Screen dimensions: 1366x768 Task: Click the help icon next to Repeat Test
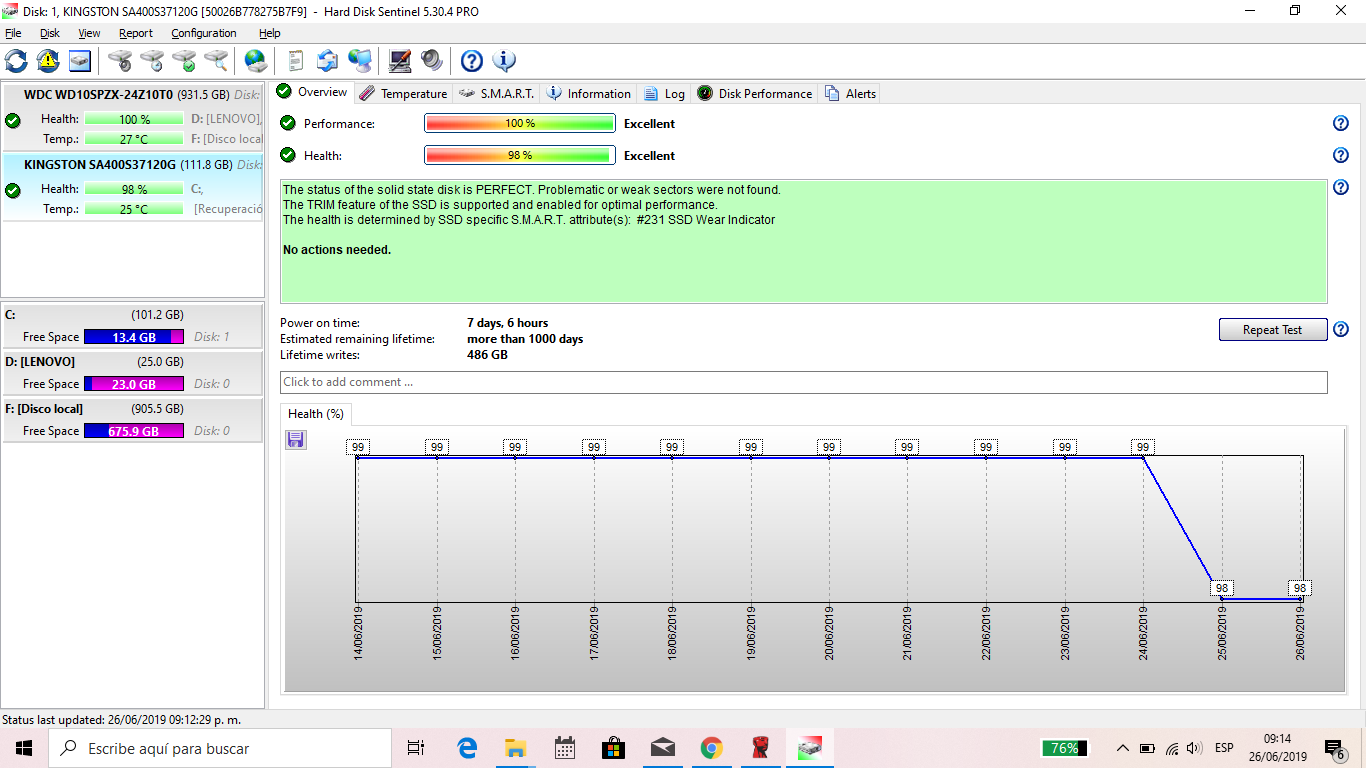[x=1341, y=329]
